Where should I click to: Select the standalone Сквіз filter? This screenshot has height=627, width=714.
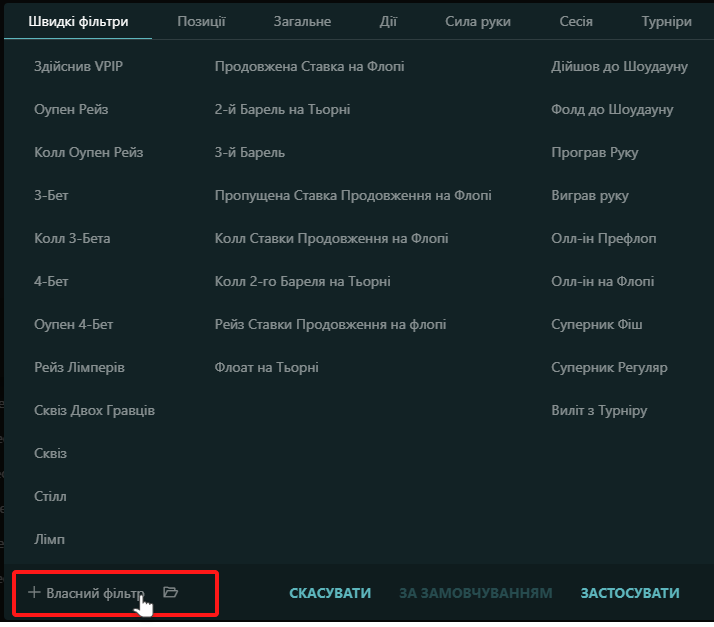tap(50, 454)
